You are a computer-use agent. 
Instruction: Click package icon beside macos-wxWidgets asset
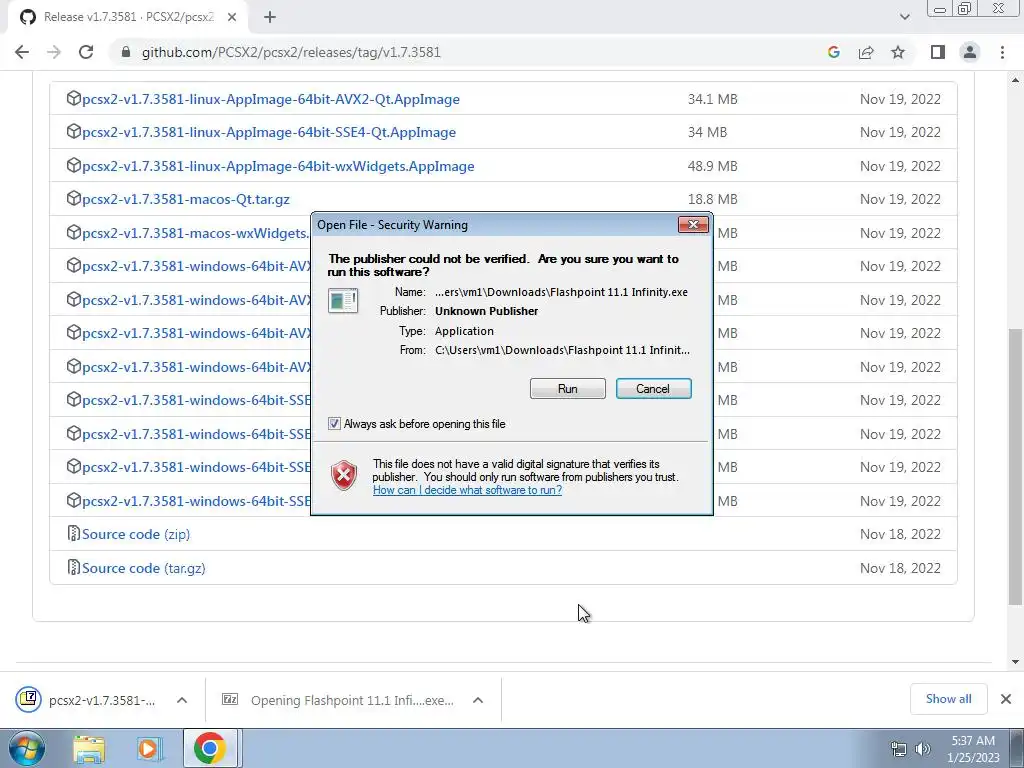tap(74, 232)
